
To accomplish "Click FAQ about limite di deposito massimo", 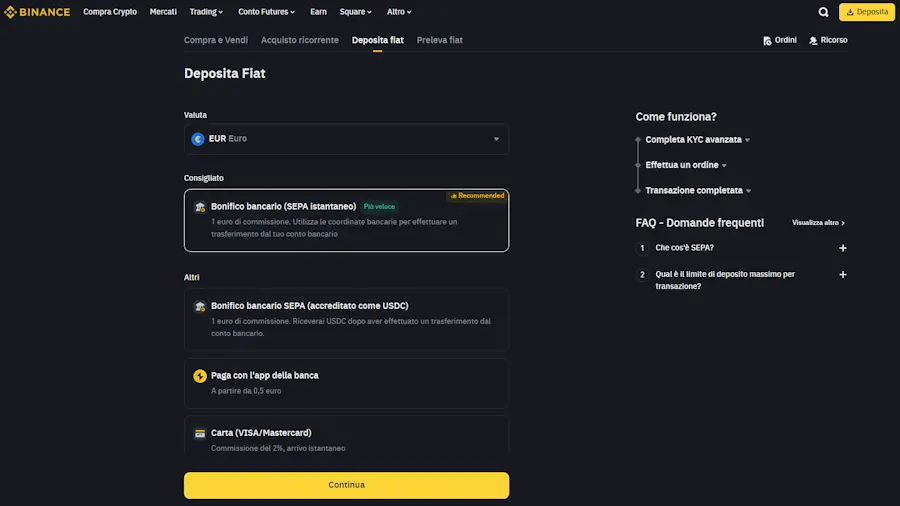I will (x=725, y=280).
